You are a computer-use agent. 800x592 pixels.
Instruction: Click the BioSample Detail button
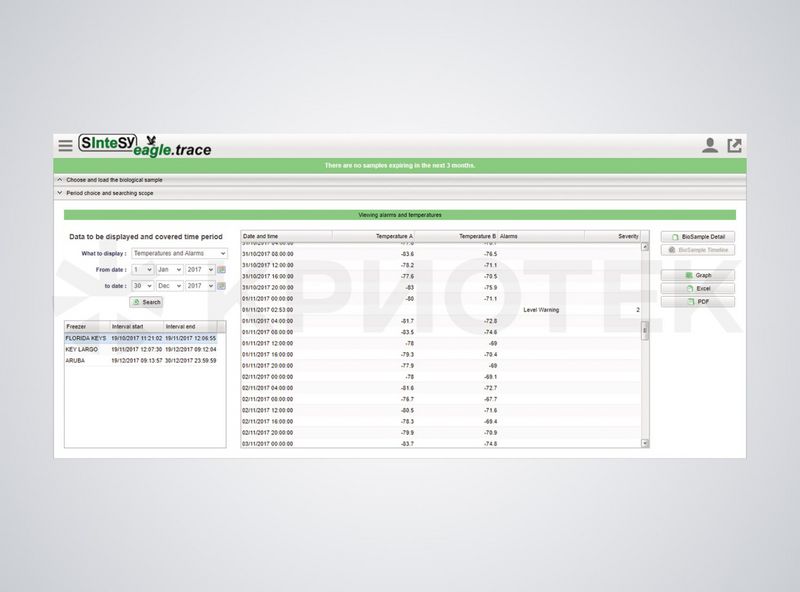point(698,237)
